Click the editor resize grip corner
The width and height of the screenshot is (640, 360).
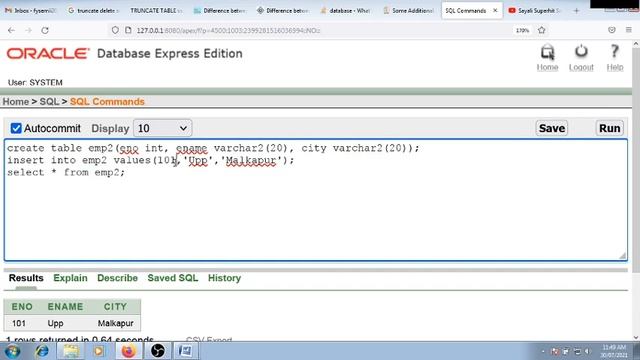pyautogui.click(x=622, y=256)
